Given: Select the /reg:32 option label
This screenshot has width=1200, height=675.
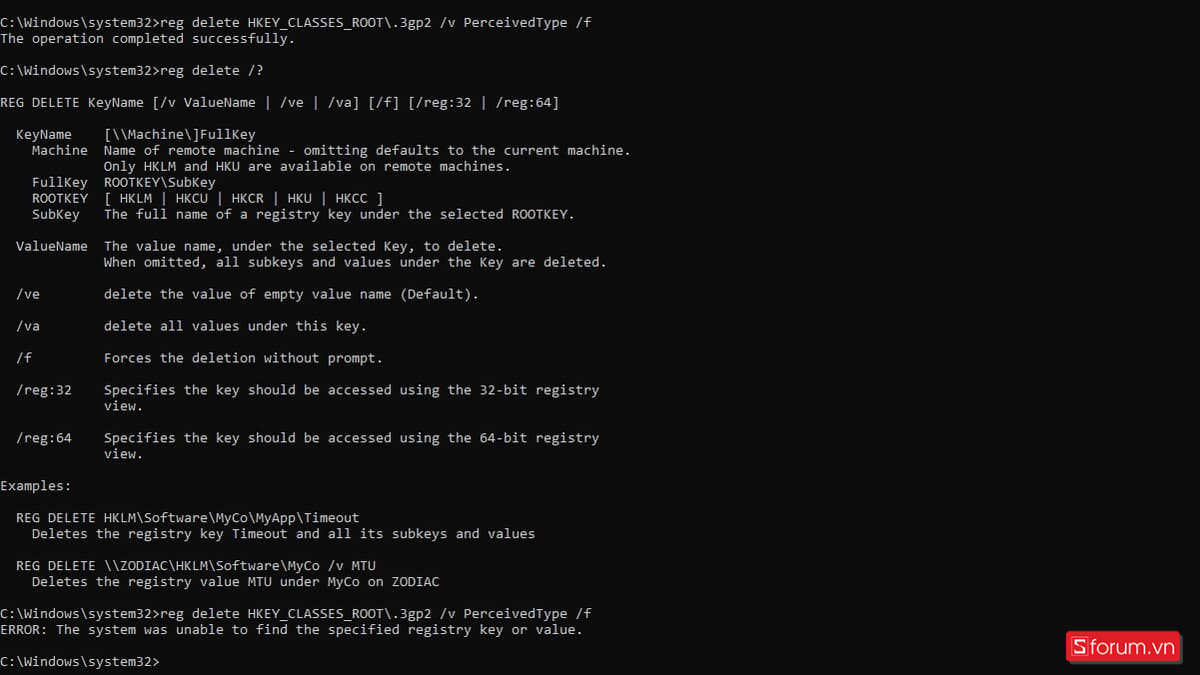Looking at the screenshot, I should point(44,390).
